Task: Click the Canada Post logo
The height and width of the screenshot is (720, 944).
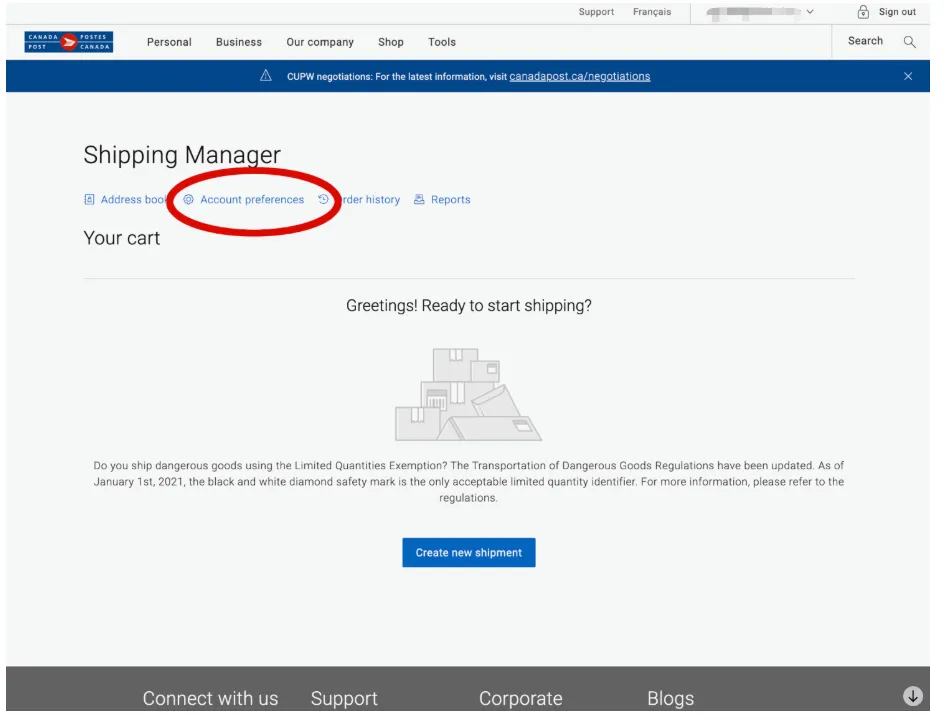Action: (x=68, y=42)
